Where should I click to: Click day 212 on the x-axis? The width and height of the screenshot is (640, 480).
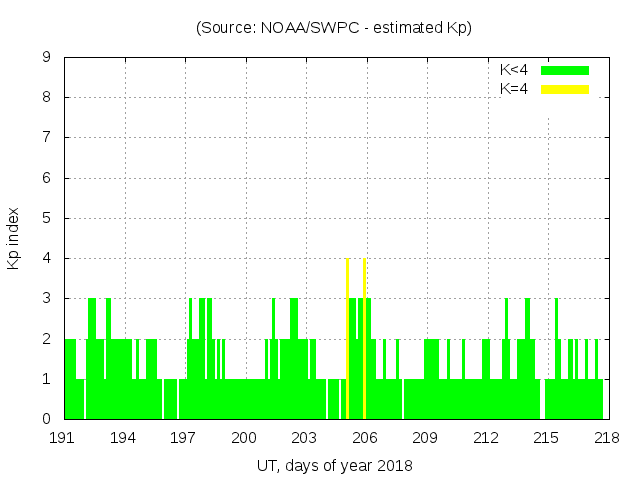coord(486,438)
